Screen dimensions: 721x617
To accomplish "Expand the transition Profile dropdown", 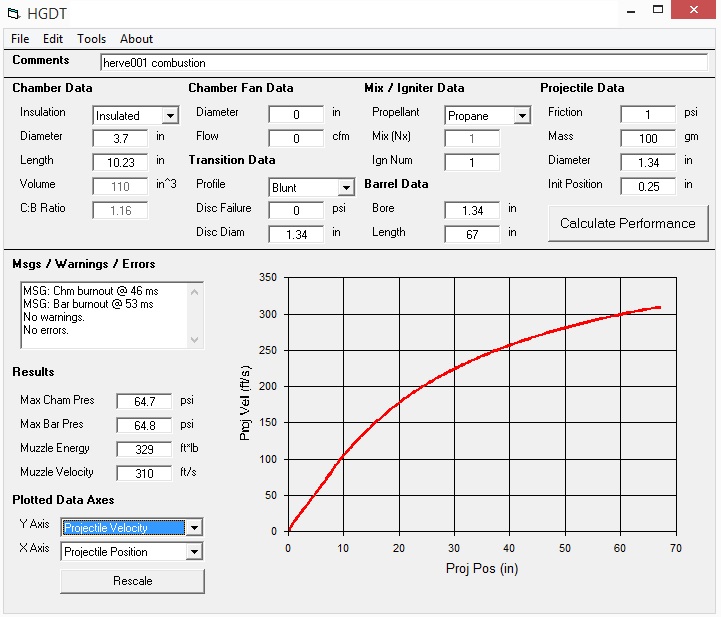I will (x=345, y=188).
